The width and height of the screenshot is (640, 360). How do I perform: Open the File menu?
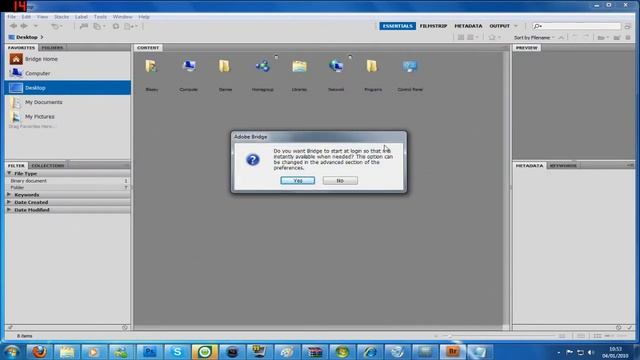tap(11, 17)
